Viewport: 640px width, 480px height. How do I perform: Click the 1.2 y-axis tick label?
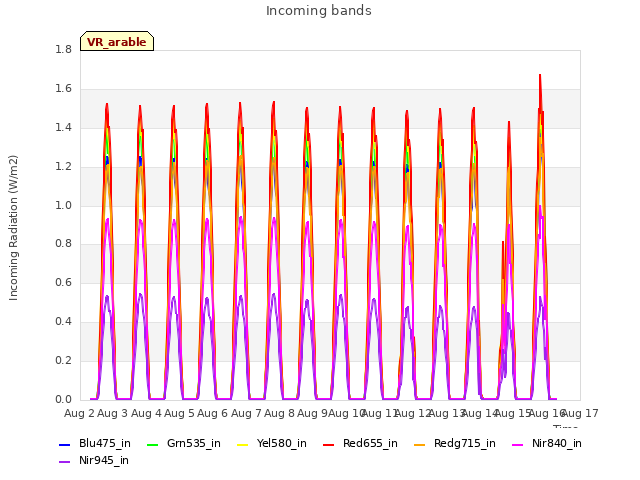pyautogui.click(x=63, y=167)
